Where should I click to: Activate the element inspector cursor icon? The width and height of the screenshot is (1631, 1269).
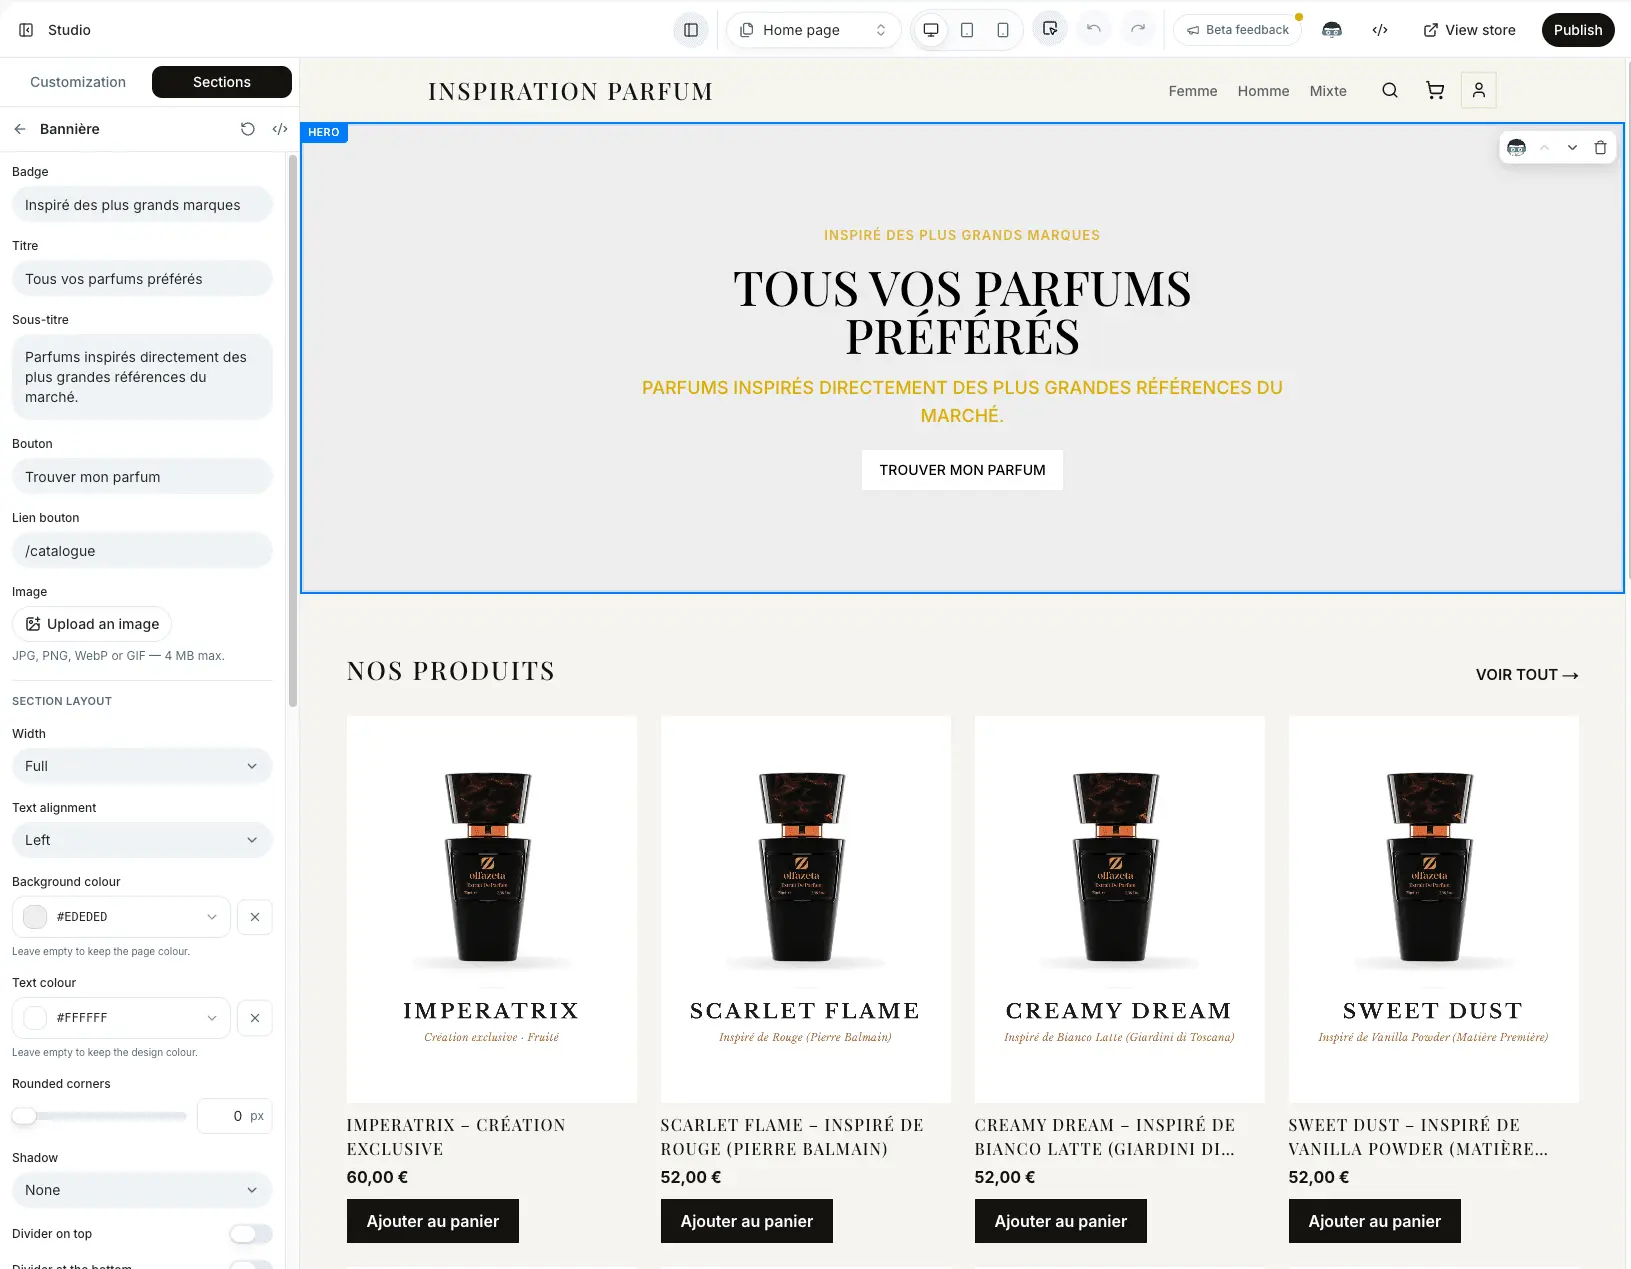click(1050, 29)
